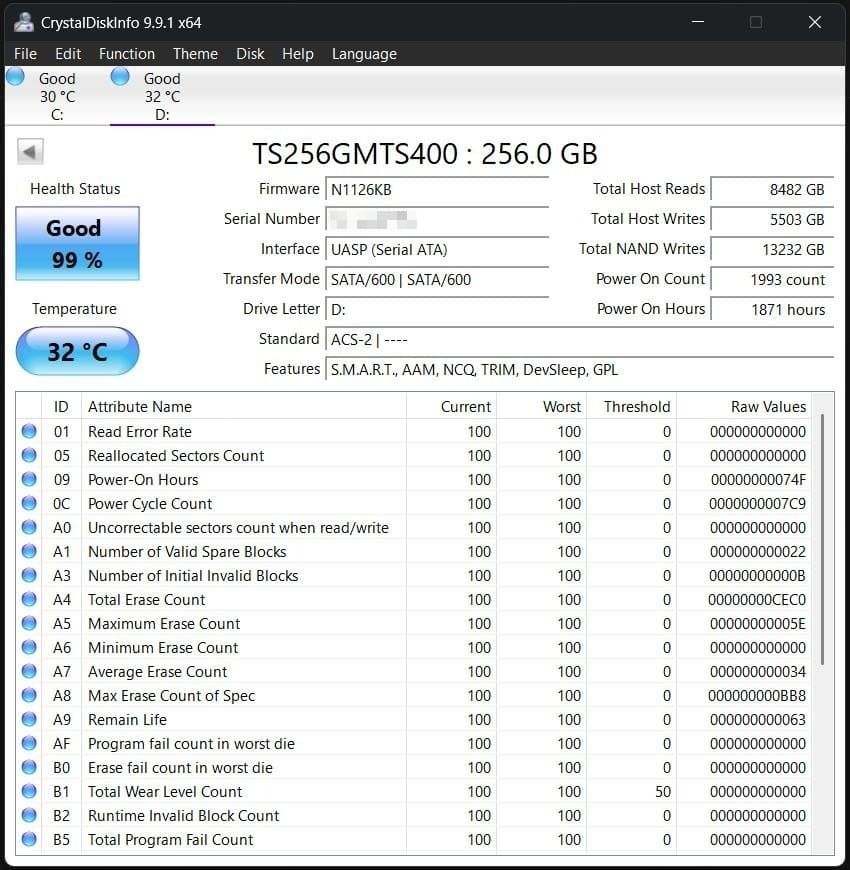Viewport: 850px width, 870px height.
Task: Click the status orb of Total Erase Count
Action: coord(29,599)
